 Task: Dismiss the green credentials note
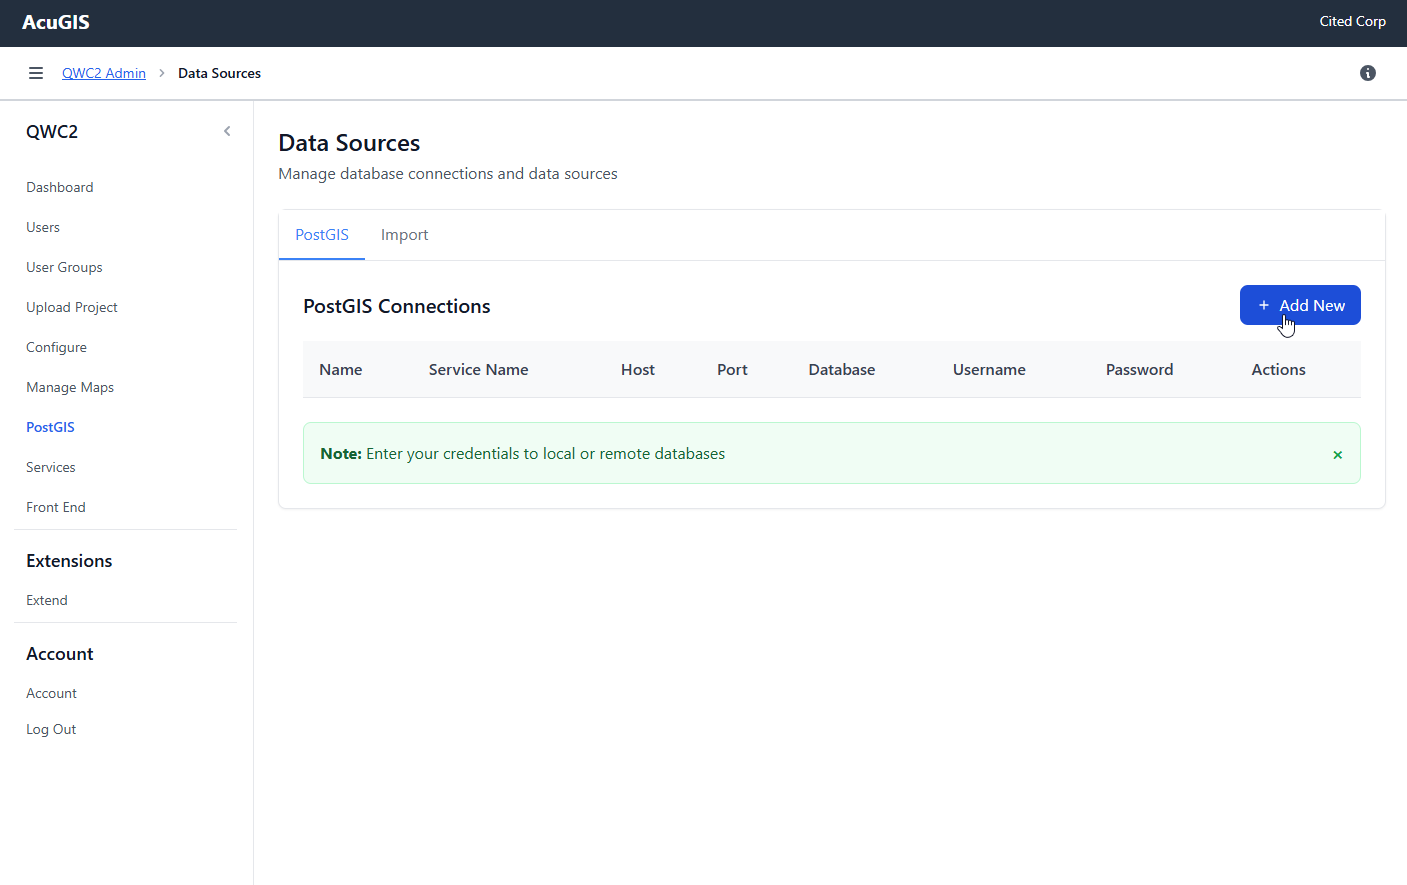1337,455
